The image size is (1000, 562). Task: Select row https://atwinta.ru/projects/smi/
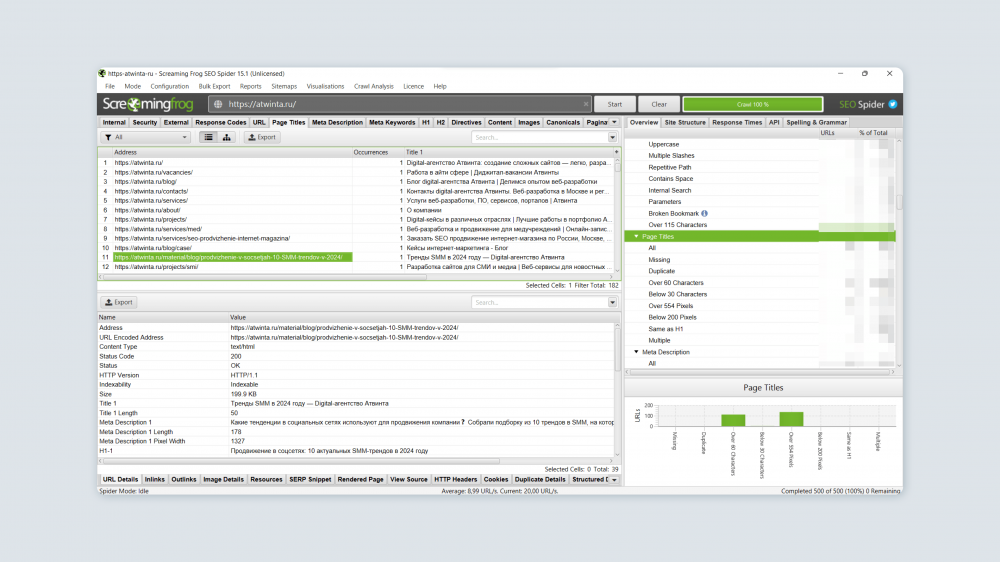coord(357,267)
